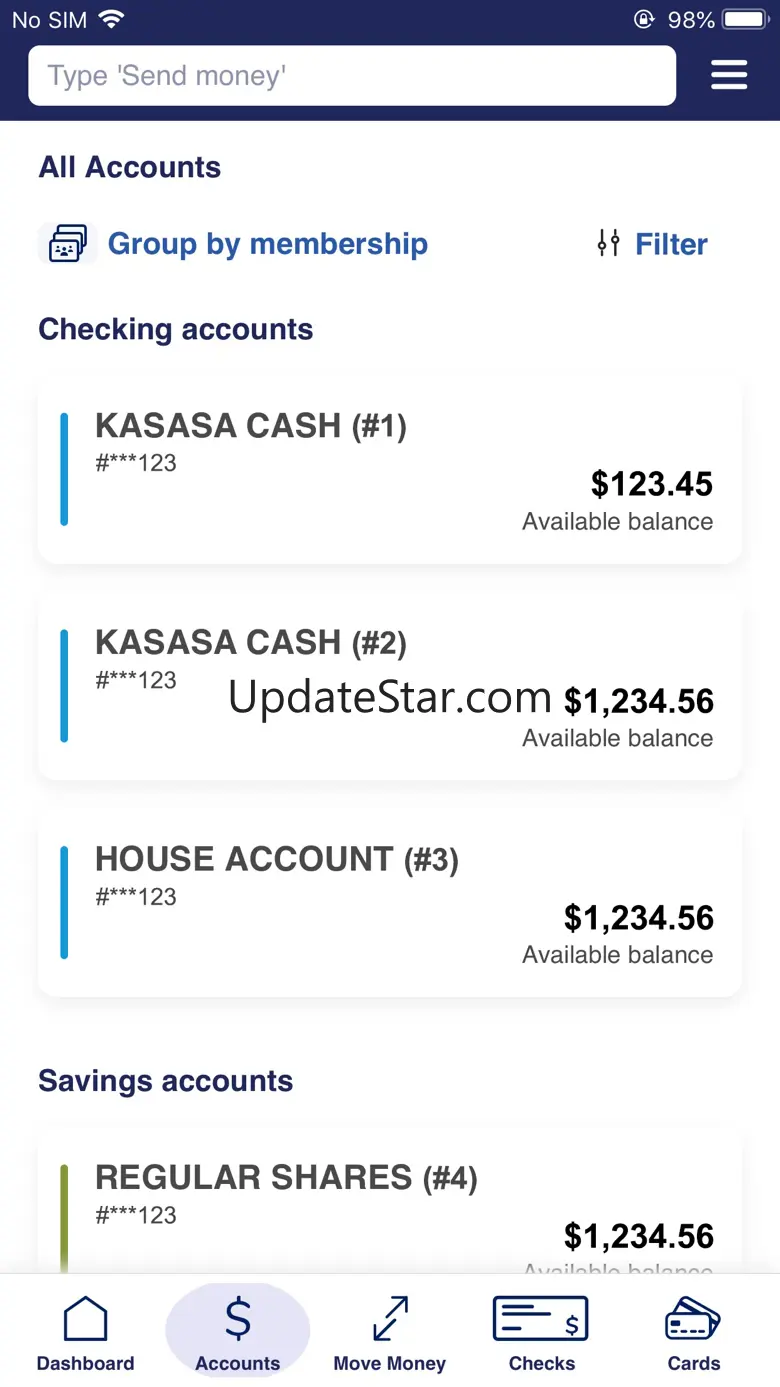
Task: Select the Group by membership link
Action: [267, 244]
